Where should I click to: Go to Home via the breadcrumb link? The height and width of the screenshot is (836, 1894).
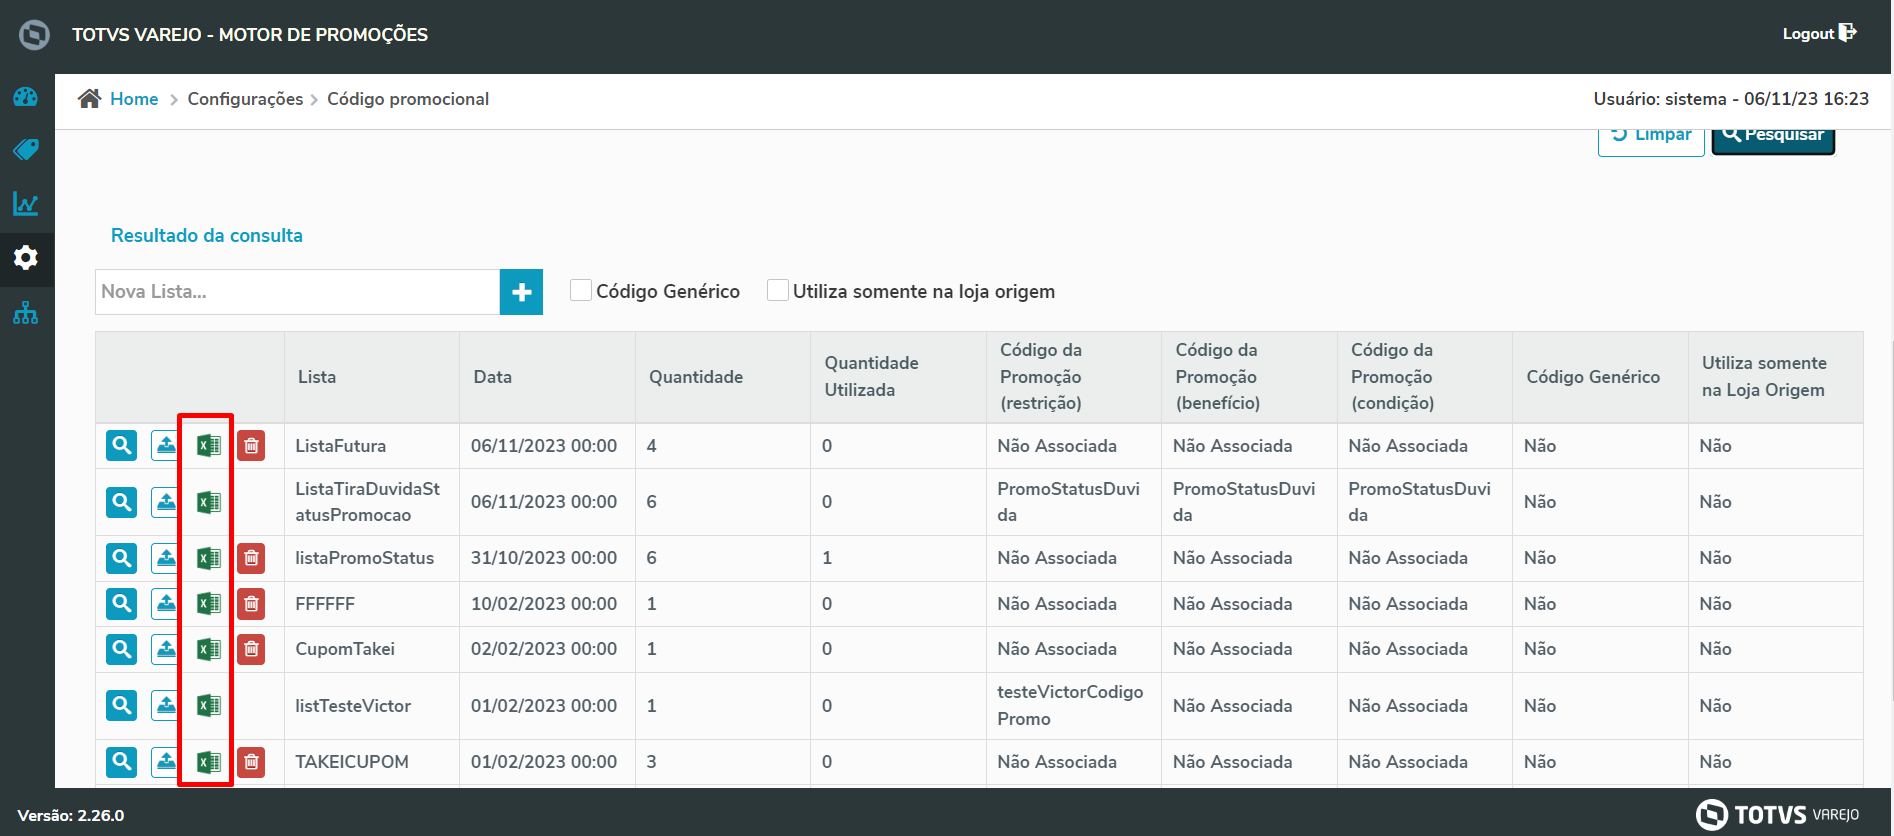click(134, 99)
